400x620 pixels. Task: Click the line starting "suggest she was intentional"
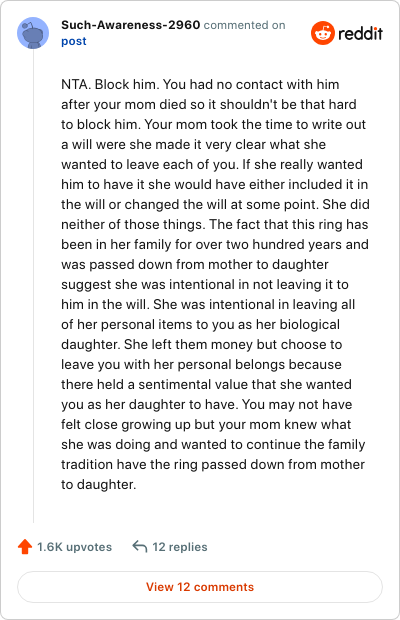[205, 284]
